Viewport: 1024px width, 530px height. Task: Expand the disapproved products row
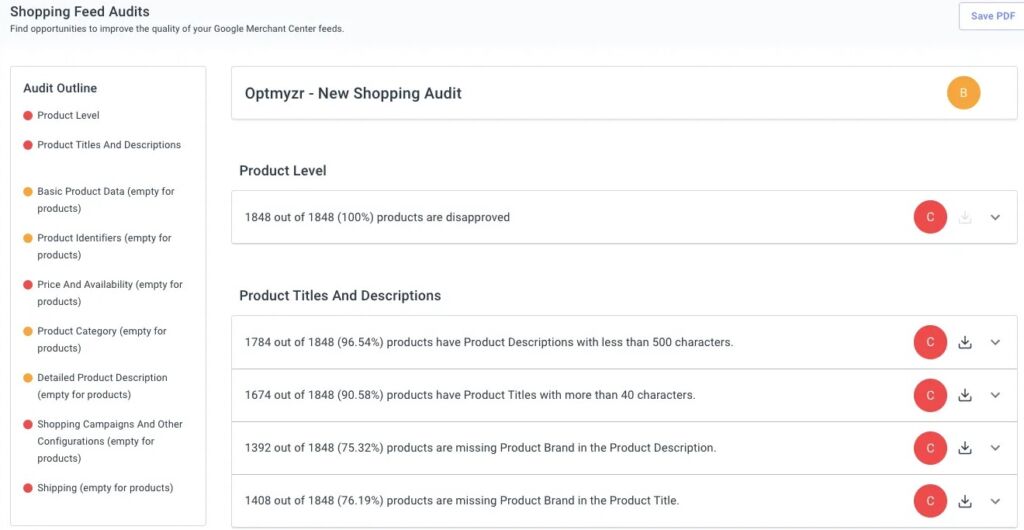(995, 217)
